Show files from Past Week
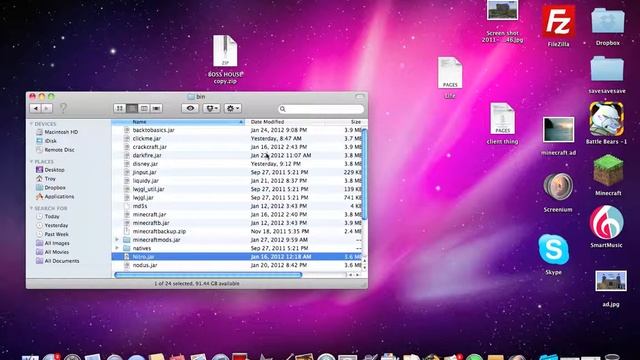 (52, 234)
